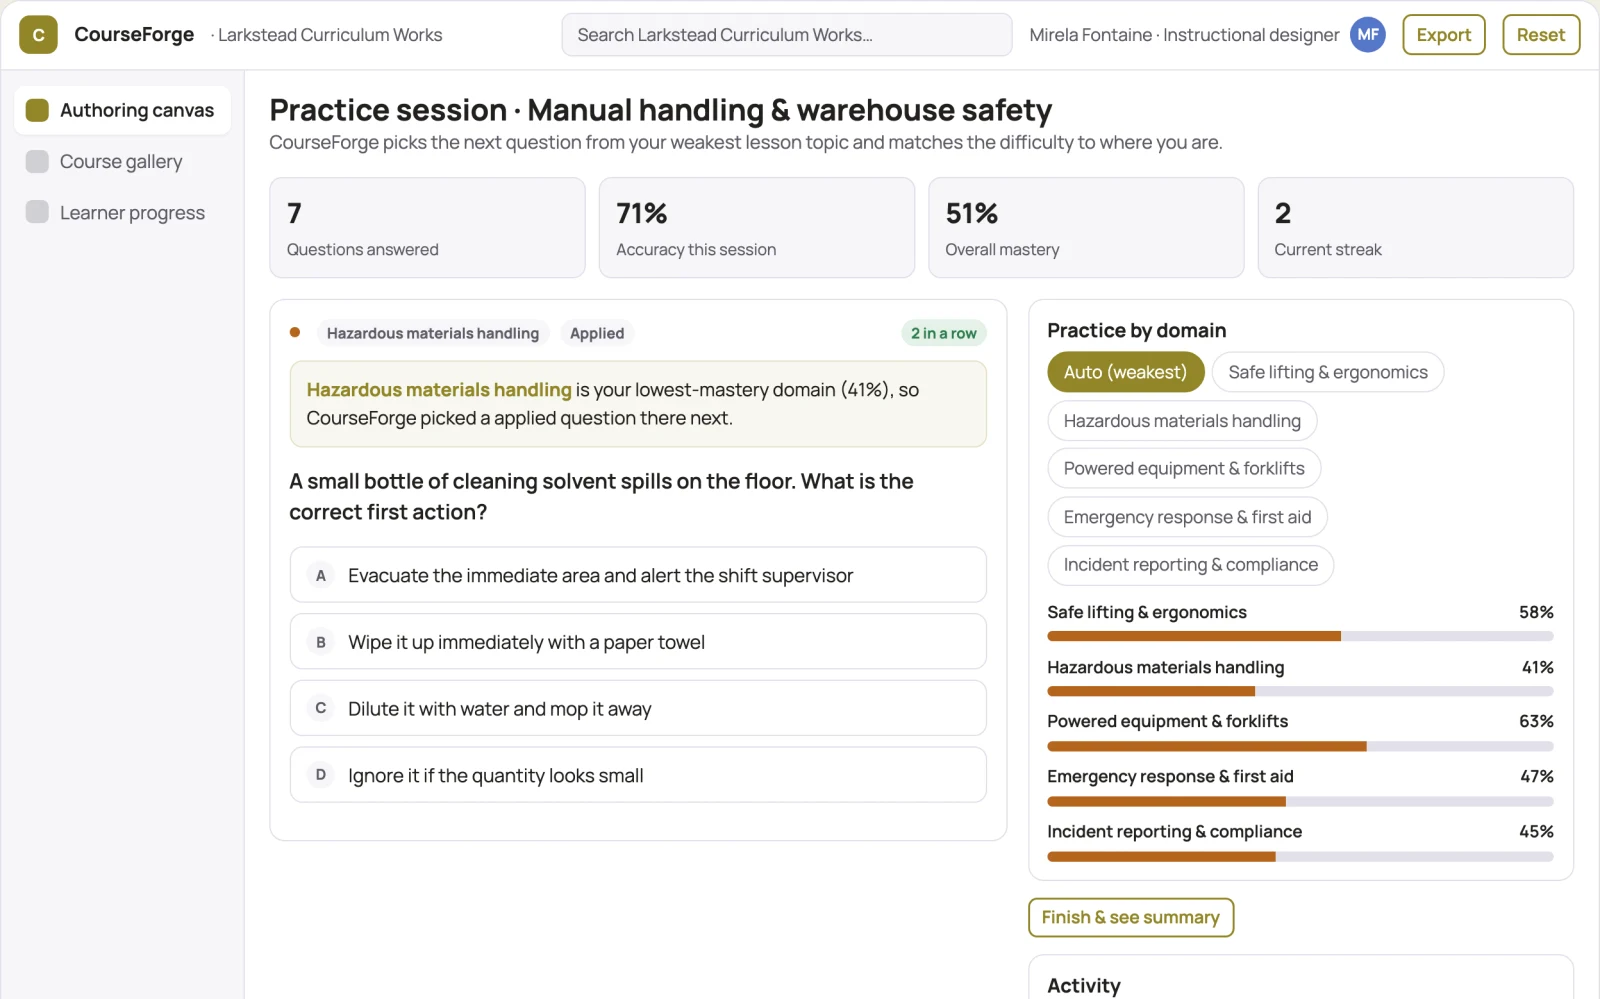Click the Current streak stat card
This screenshot has height=999, width=1600.
coord(1416,228)
